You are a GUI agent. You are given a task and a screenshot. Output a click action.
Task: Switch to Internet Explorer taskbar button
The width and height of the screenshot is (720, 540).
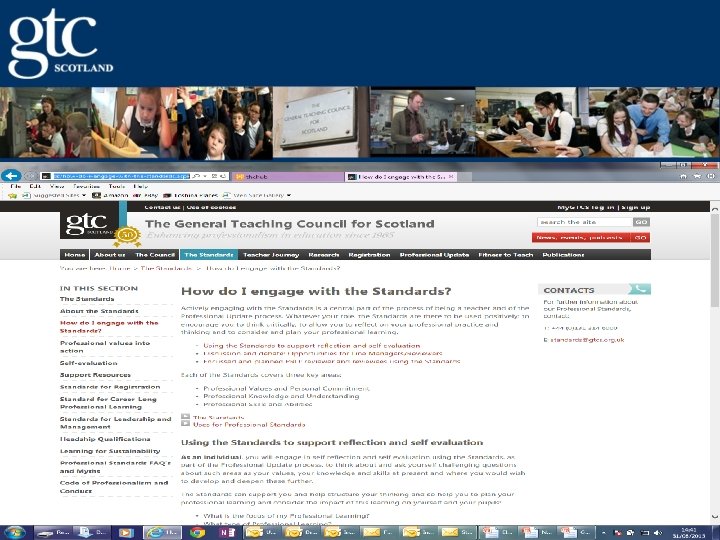click(x=162, y=533)
